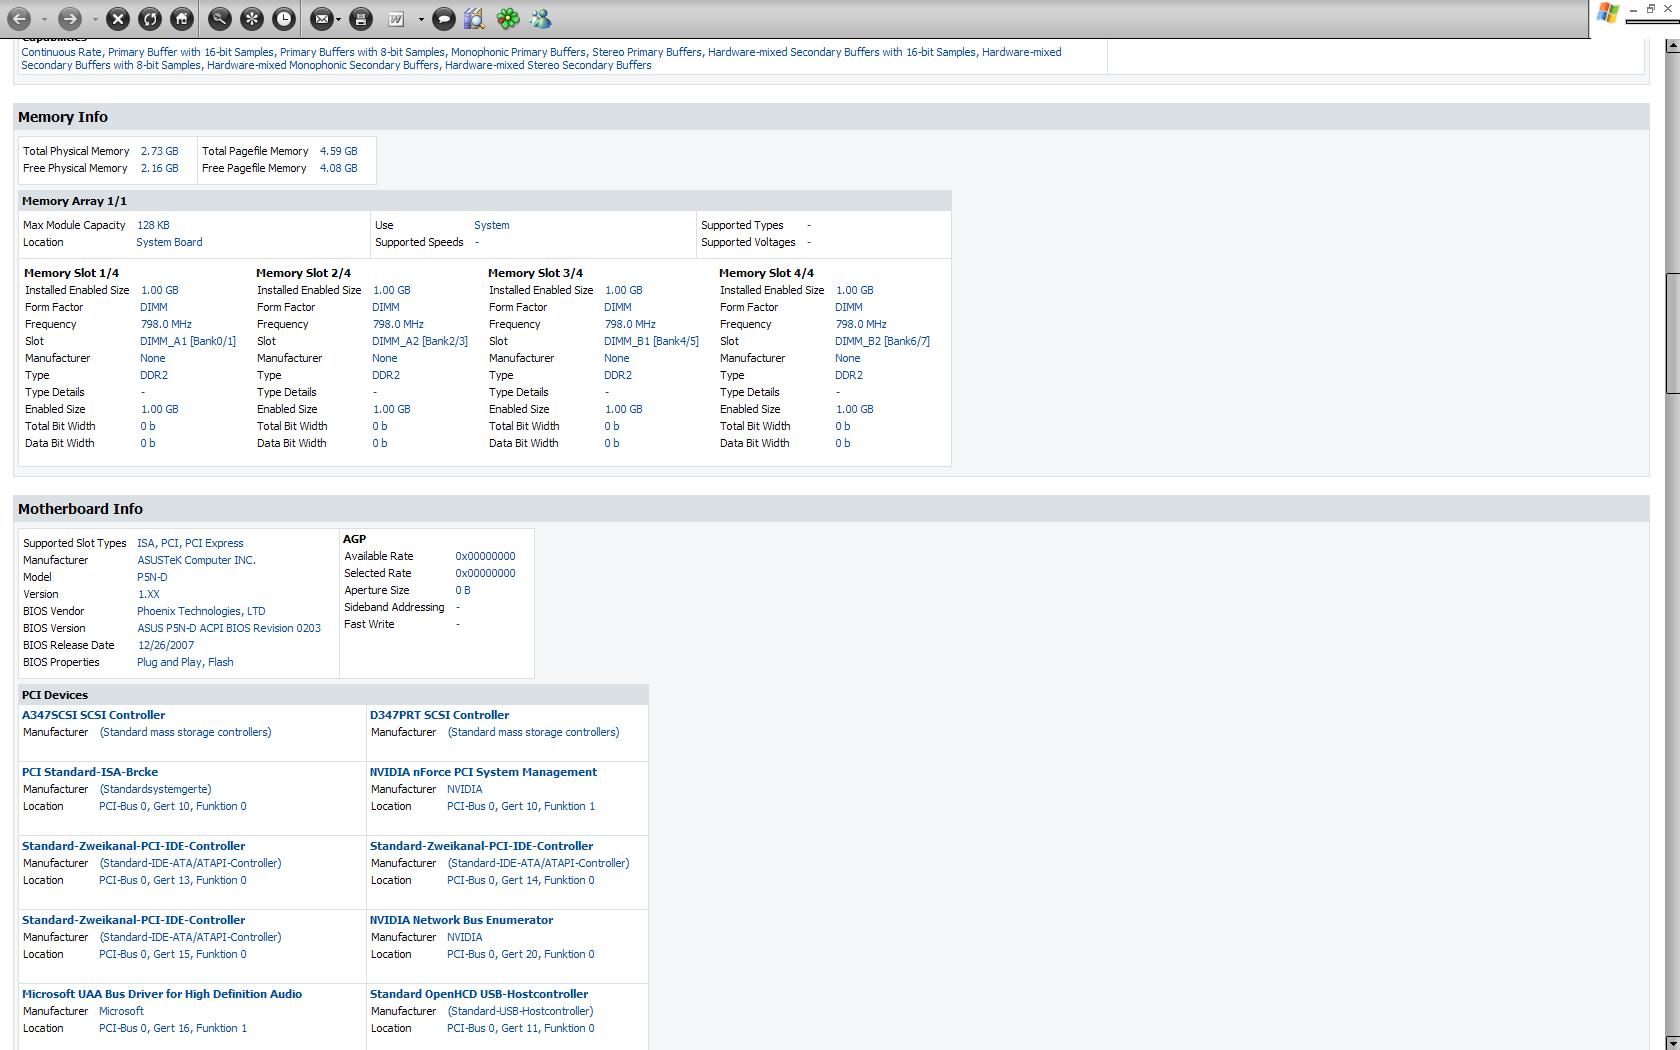Open the Mail button dropdown arrow
Image resolution: width=1680 pixels, height=1050 pixels.
pyautogui.click(x=339, y=19)
